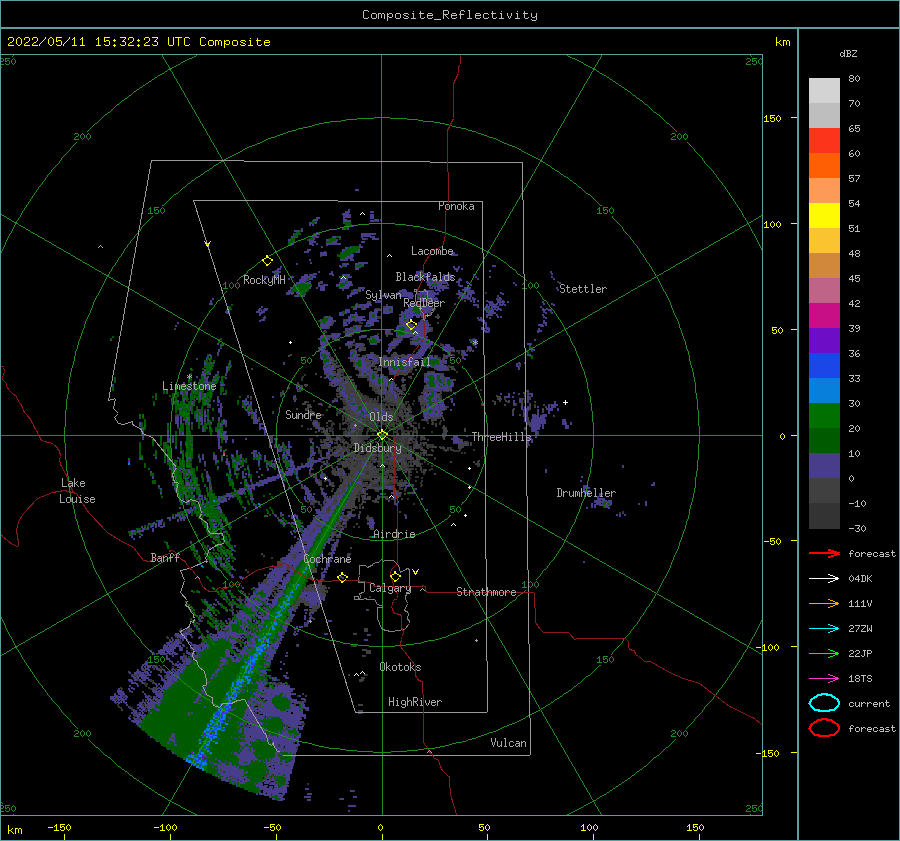Click the Ponoka label
This screenshot has height=841, width=900.
click(x=456, y=206)
